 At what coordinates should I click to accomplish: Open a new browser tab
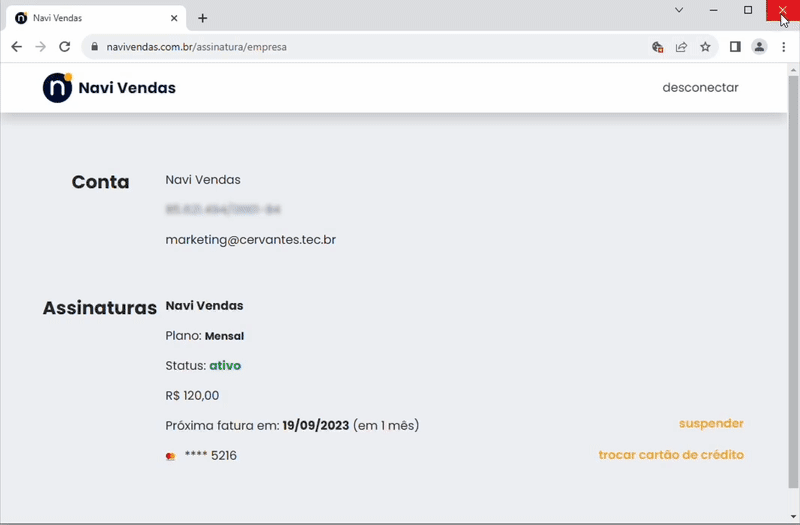pos(203,18)
